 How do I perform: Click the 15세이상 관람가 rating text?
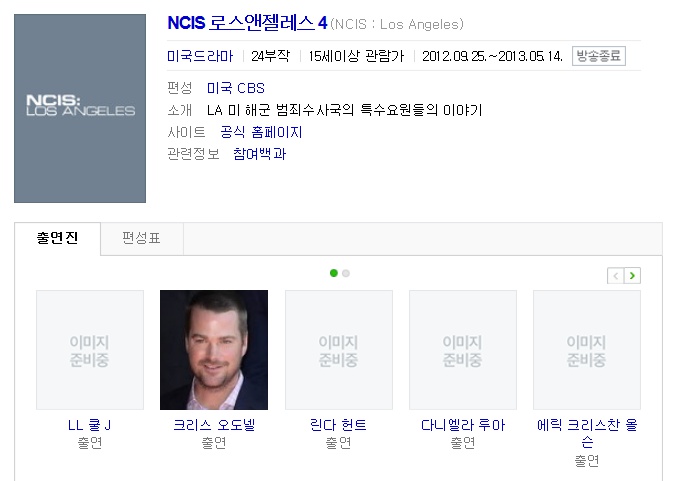pyautogui.click(x=356, y=56)
